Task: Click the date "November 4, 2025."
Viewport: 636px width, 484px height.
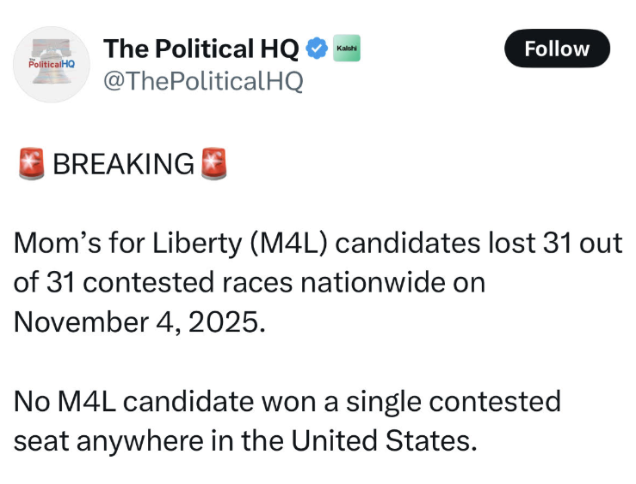Action: pyautogui.click(x=140, y=322)
